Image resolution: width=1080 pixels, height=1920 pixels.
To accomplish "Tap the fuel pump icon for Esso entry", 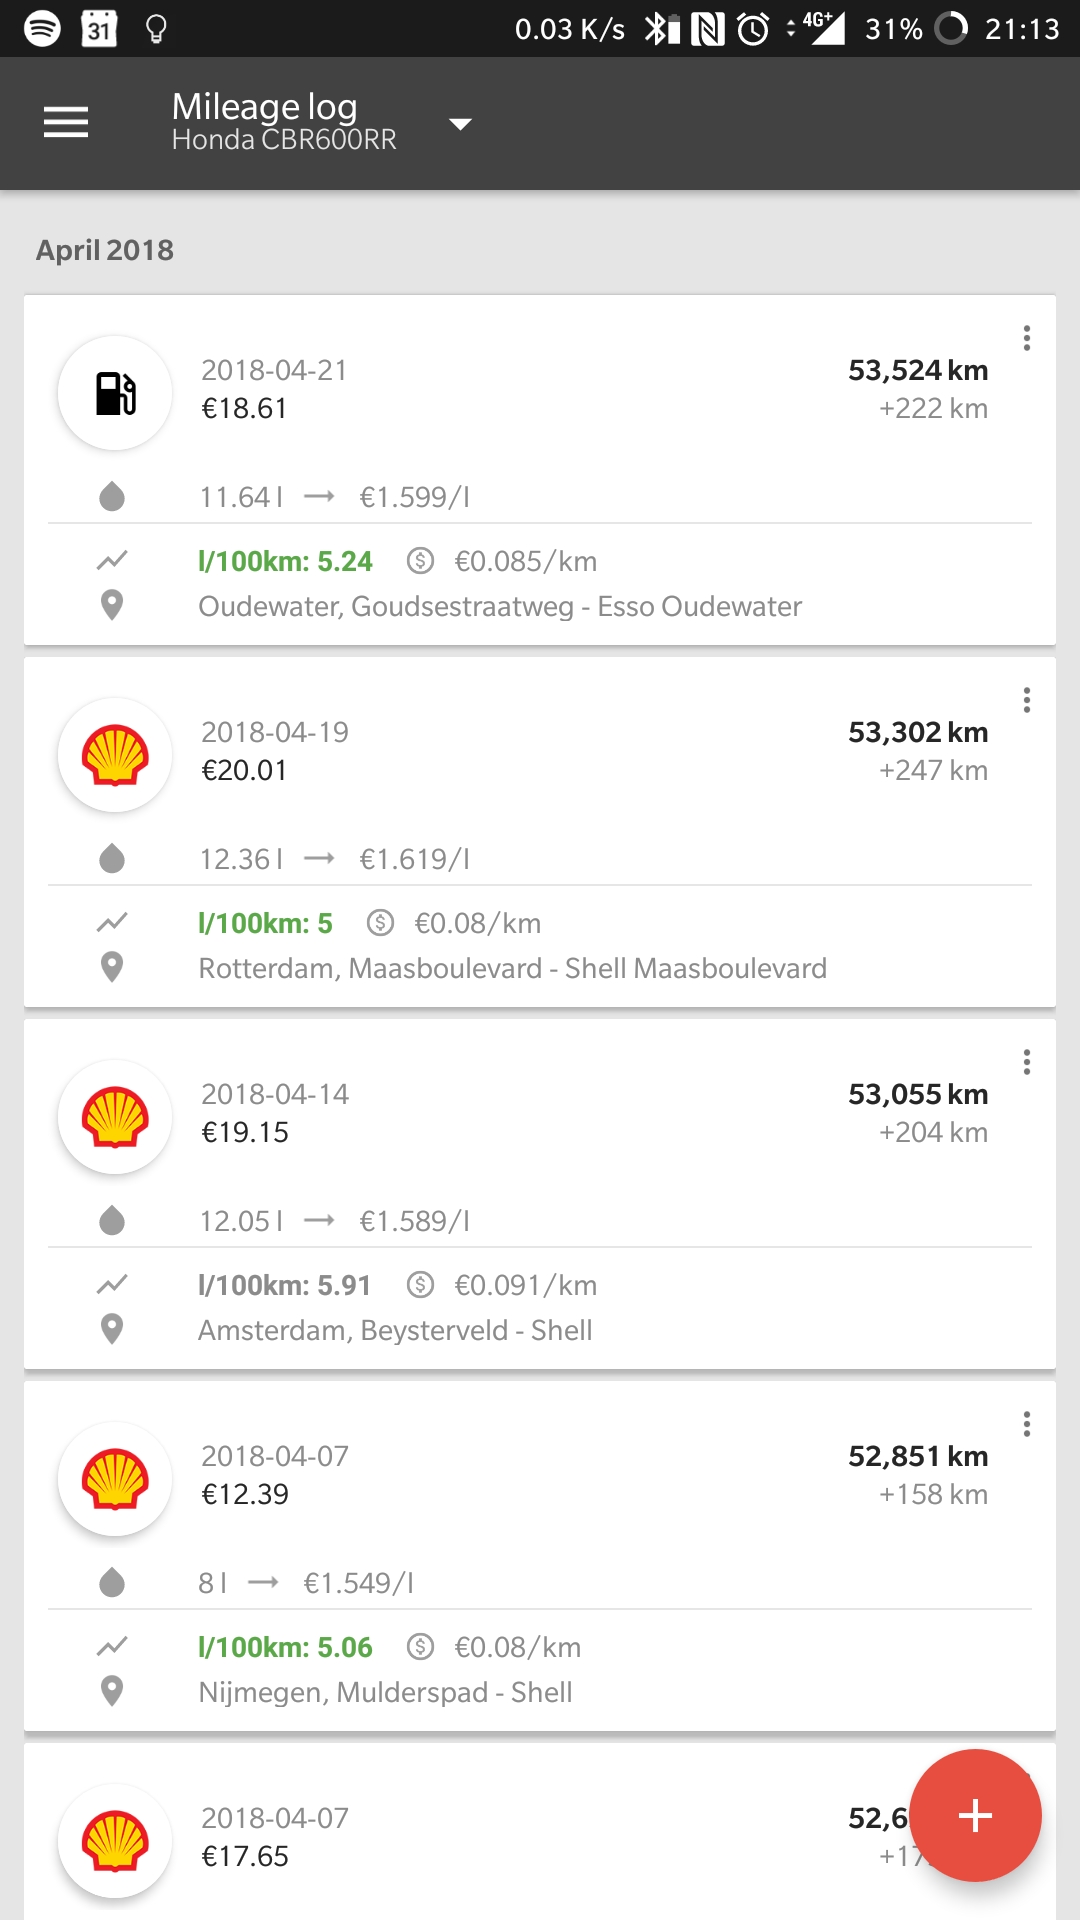I will pyautogui.click(x=116, y=393).
